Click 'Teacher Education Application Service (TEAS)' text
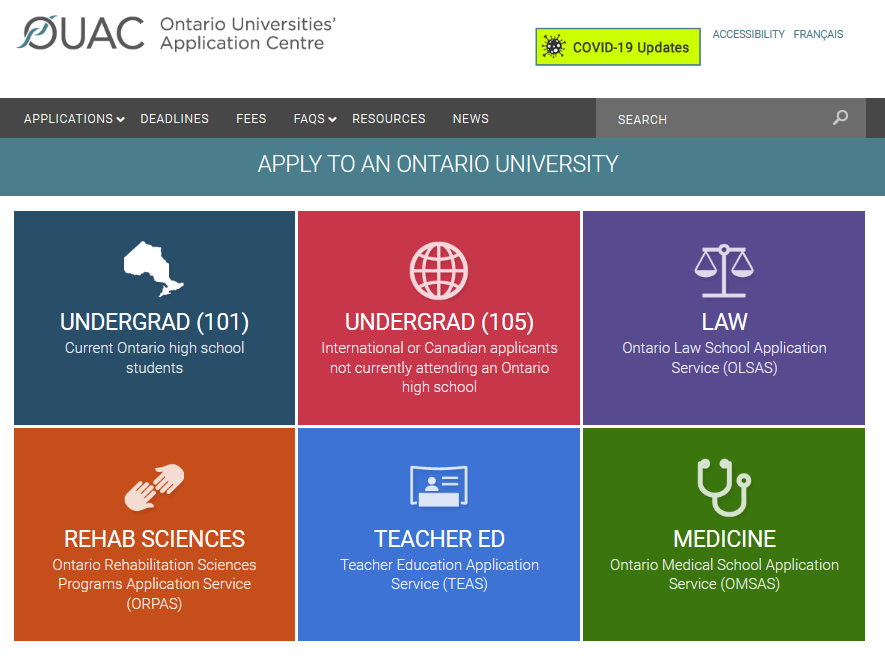The width and height of the screenshot is (885, 656). point(439,574)
